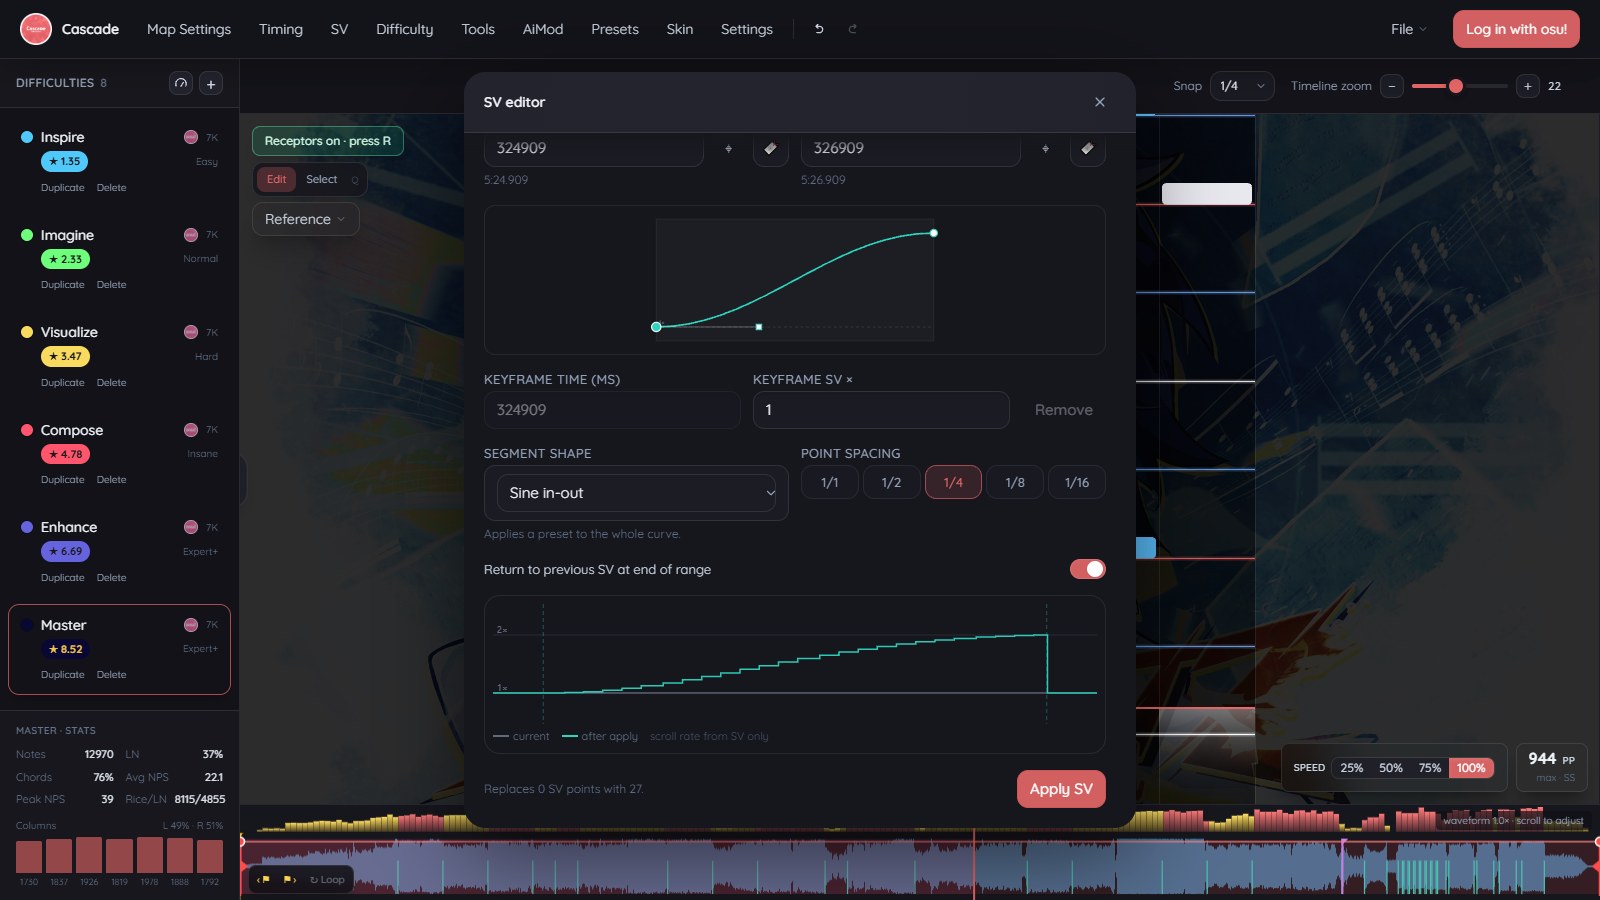Select the curve end keyframe point
The height and width of the screenshot is (900, 1600).
(934, 233)
